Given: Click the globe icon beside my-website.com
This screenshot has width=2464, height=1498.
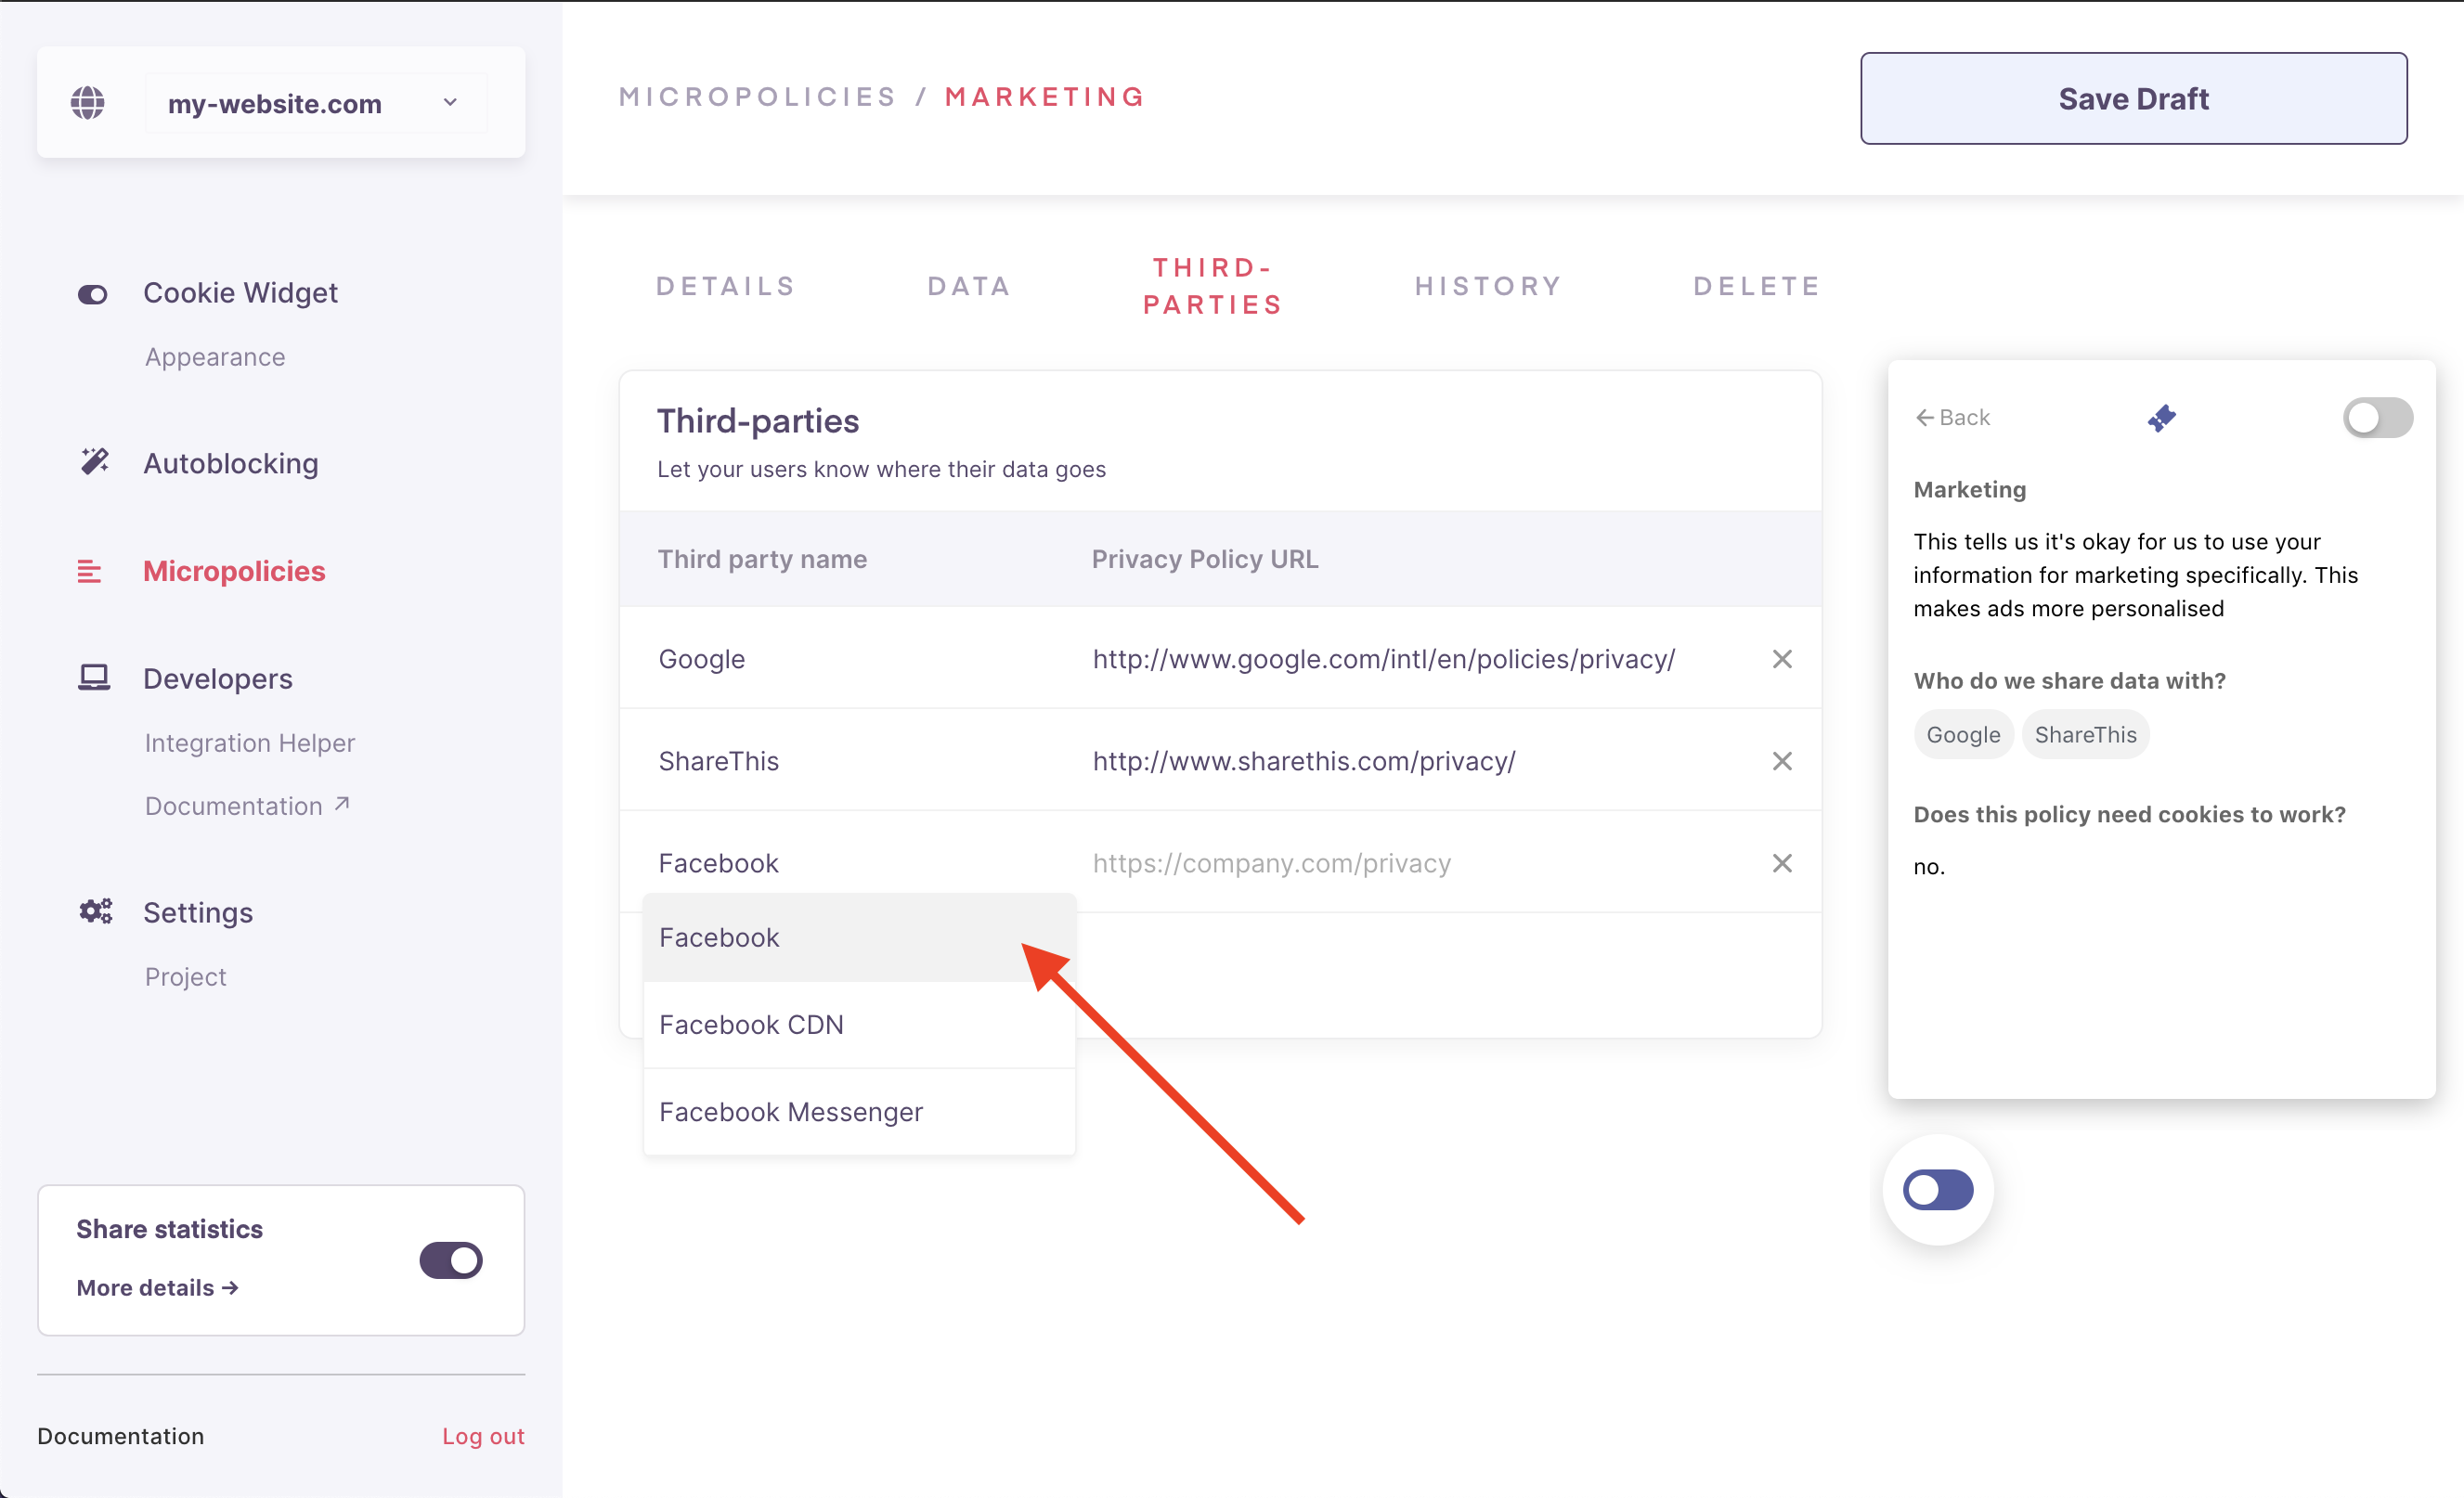Looking at the screenshot, I should 88,102.
